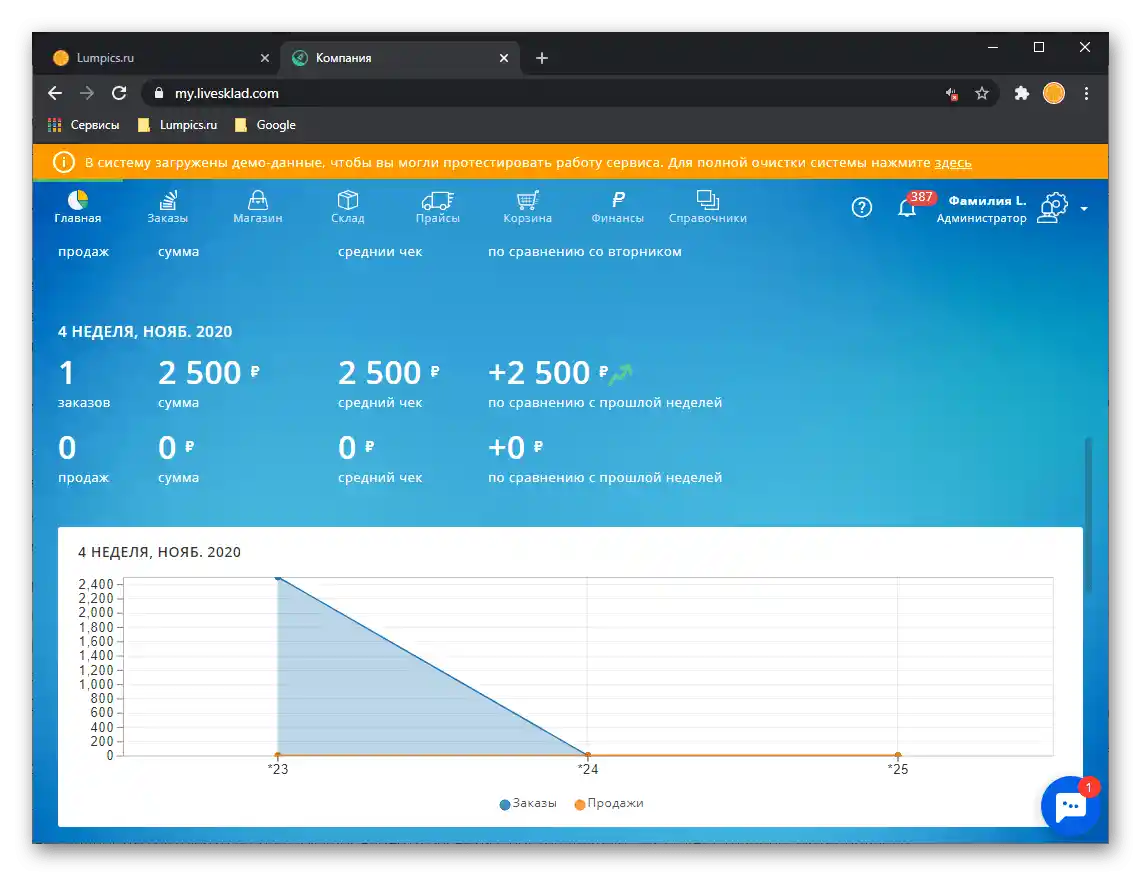Open the Прайсы section
The width and height of the screenshot is (1141, 876).
coord(437,207)
